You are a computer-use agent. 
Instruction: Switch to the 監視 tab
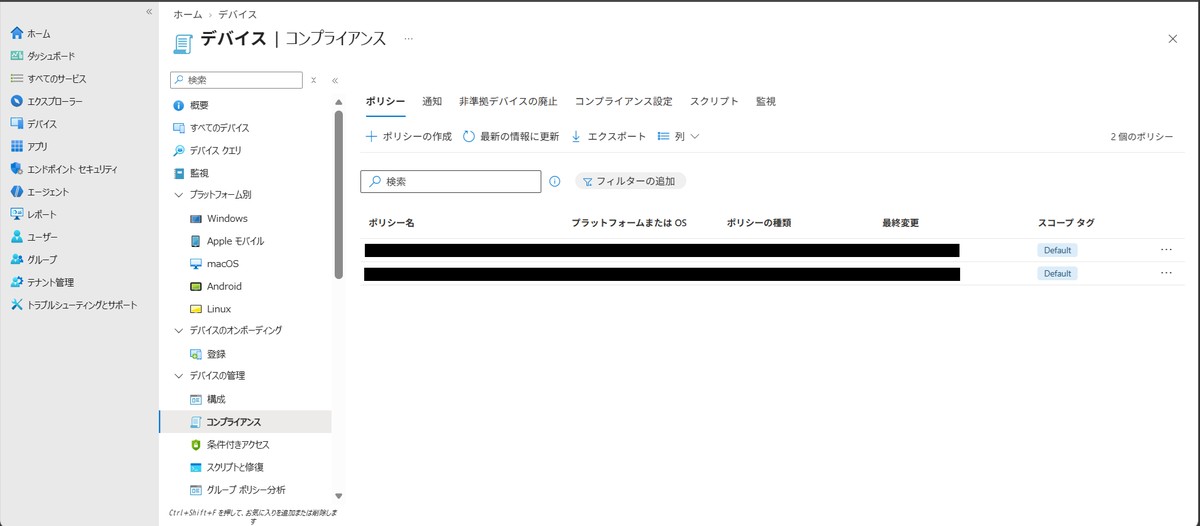pyautogui.click(x=766, y=102)
